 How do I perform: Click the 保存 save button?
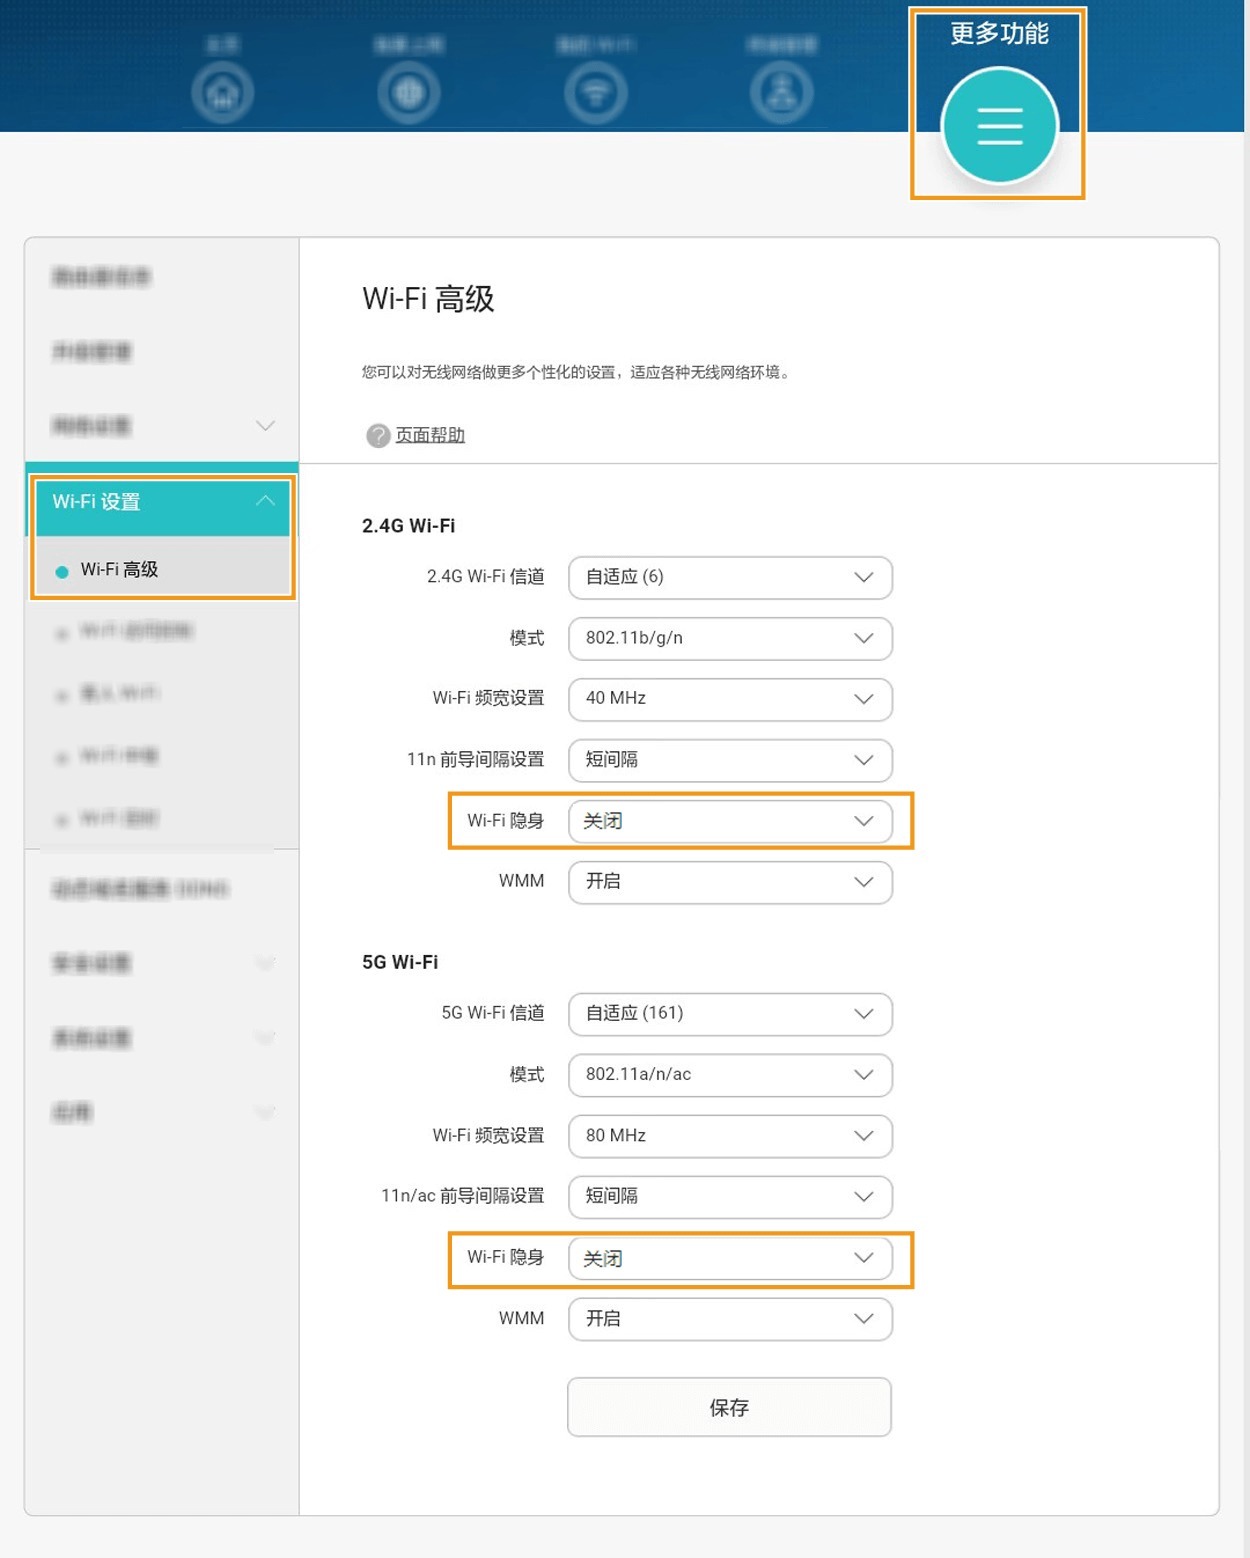click(x=729, y=1407)
